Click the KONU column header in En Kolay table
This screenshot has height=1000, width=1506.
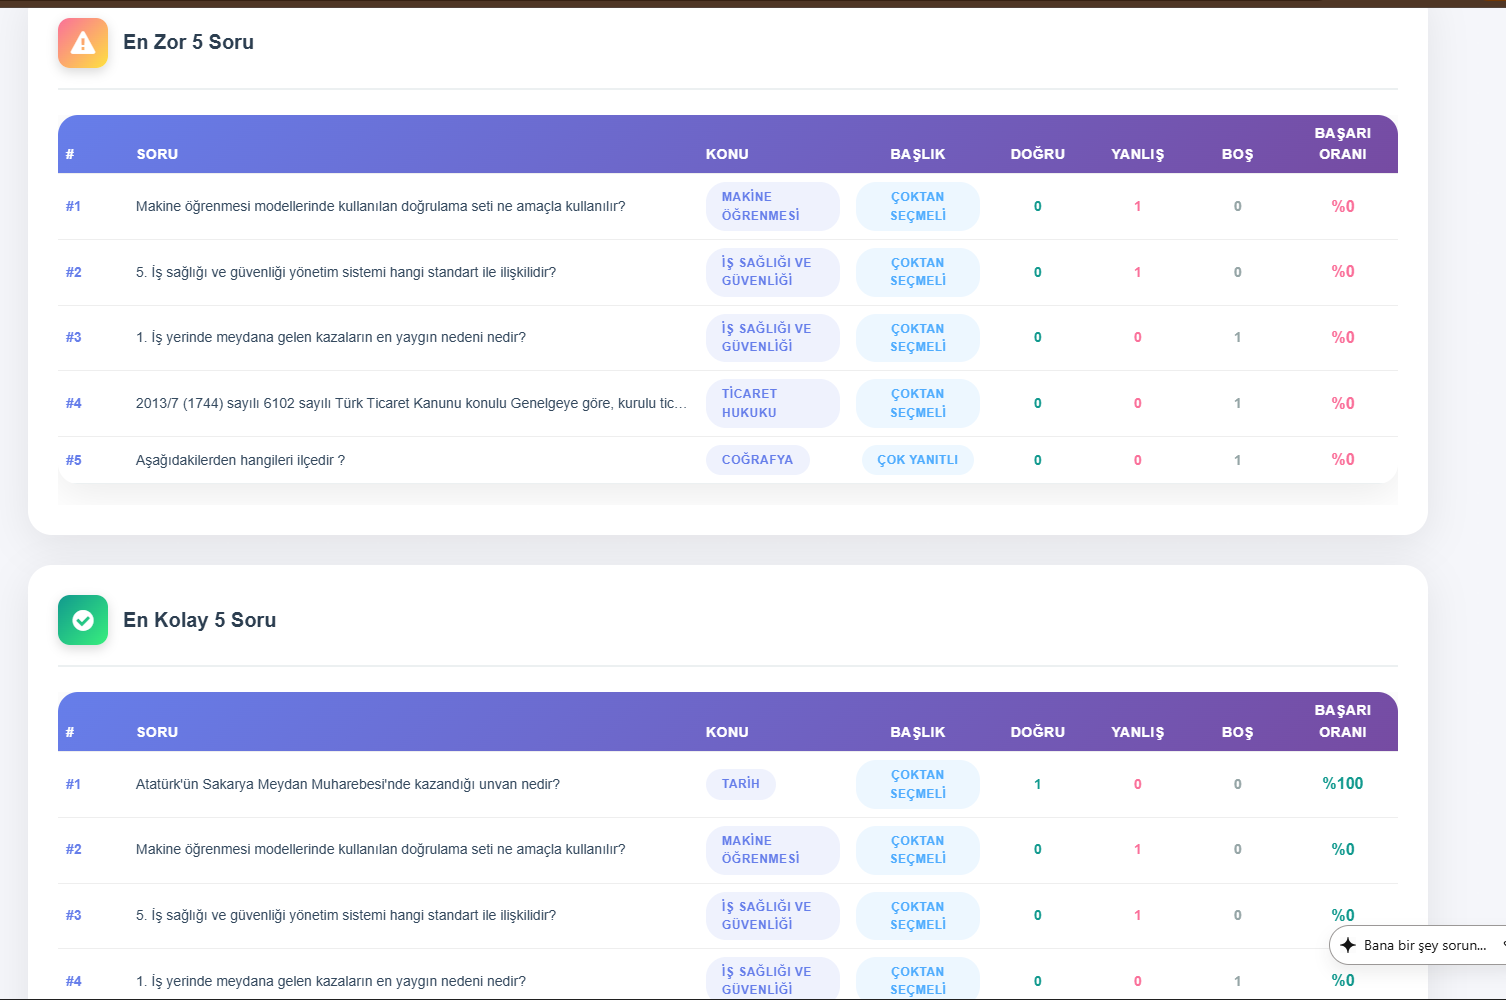(727, 732)
